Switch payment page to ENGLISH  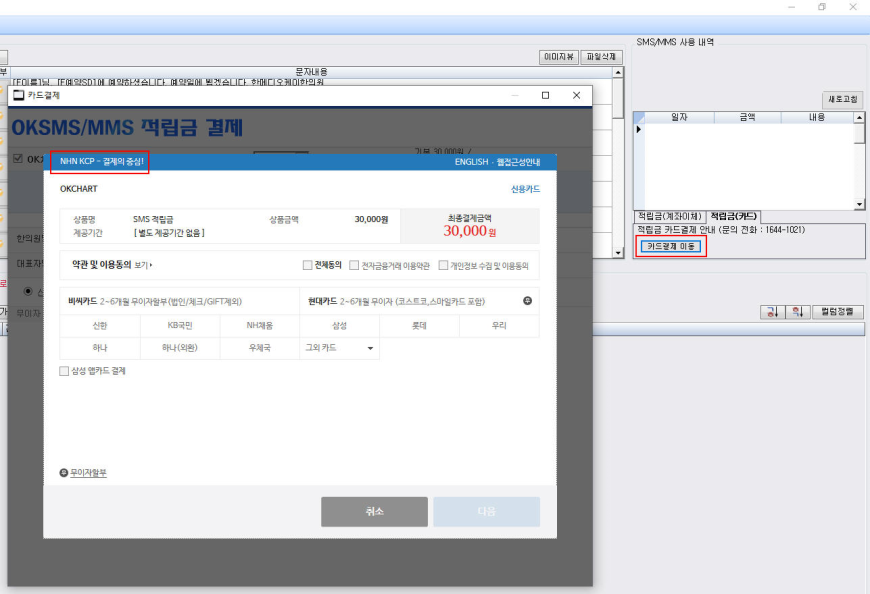472,162
